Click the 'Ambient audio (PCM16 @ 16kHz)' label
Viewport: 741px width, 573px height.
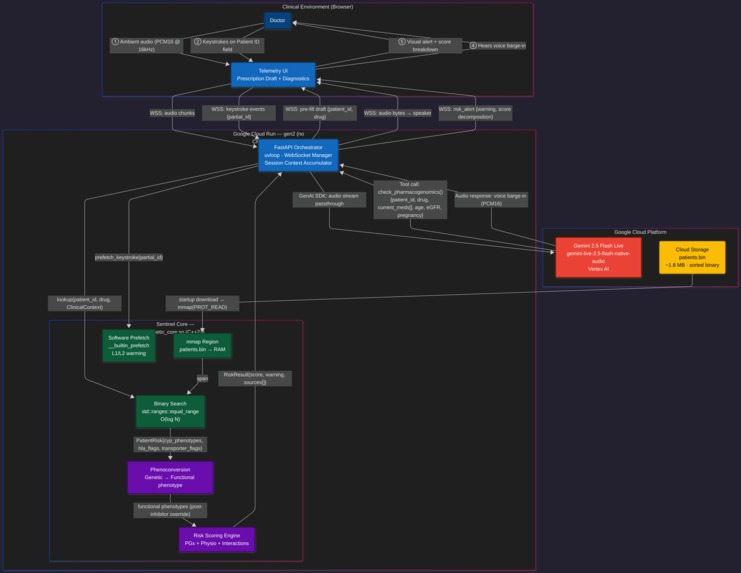click(x=146, y=45)
